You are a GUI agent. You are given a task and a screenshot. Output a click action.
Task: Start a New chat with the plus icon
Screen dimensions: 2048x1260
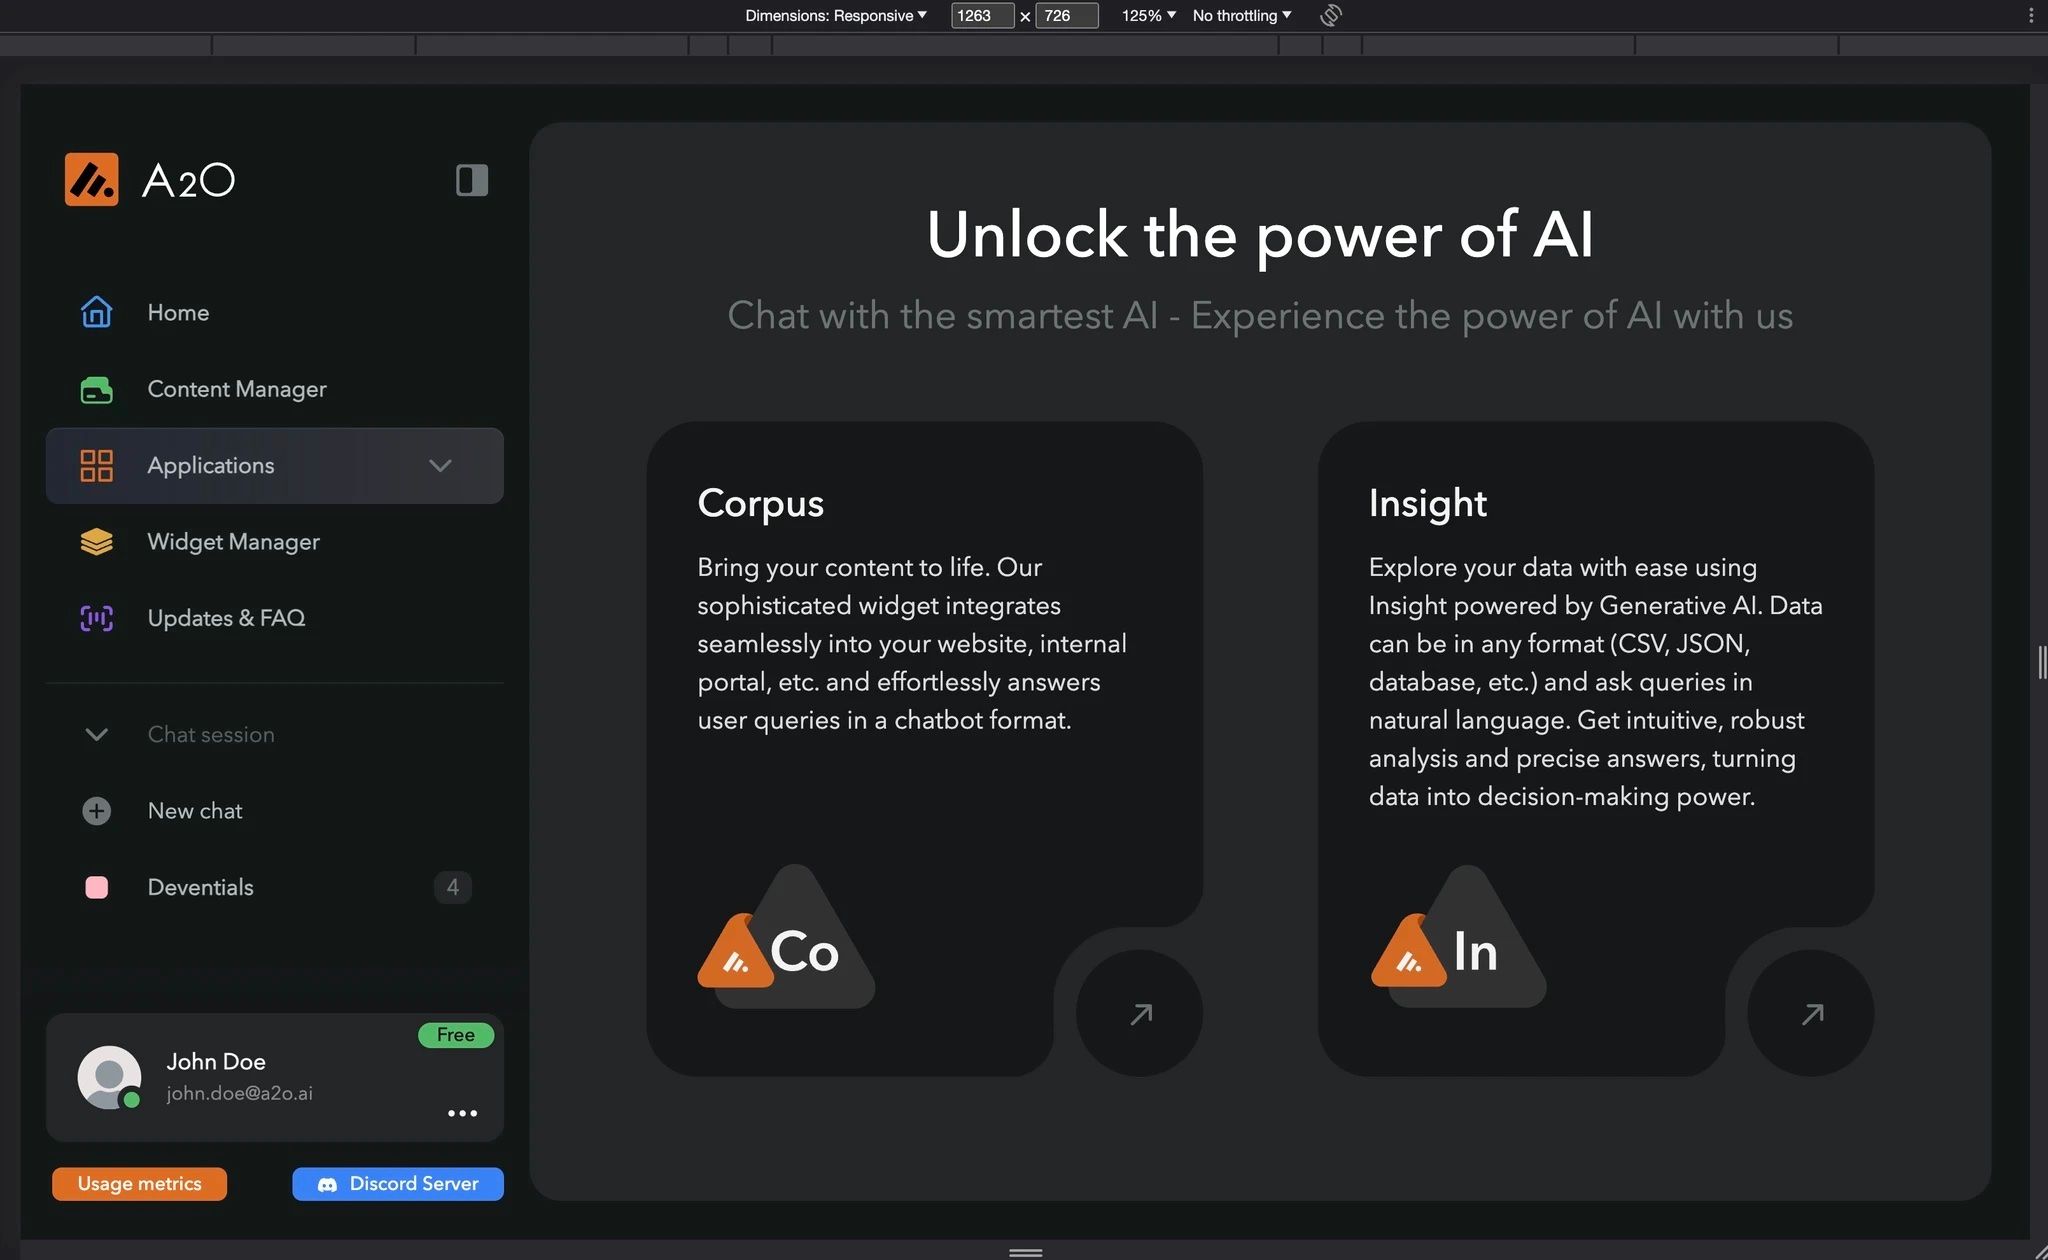(x=95, y=811)
